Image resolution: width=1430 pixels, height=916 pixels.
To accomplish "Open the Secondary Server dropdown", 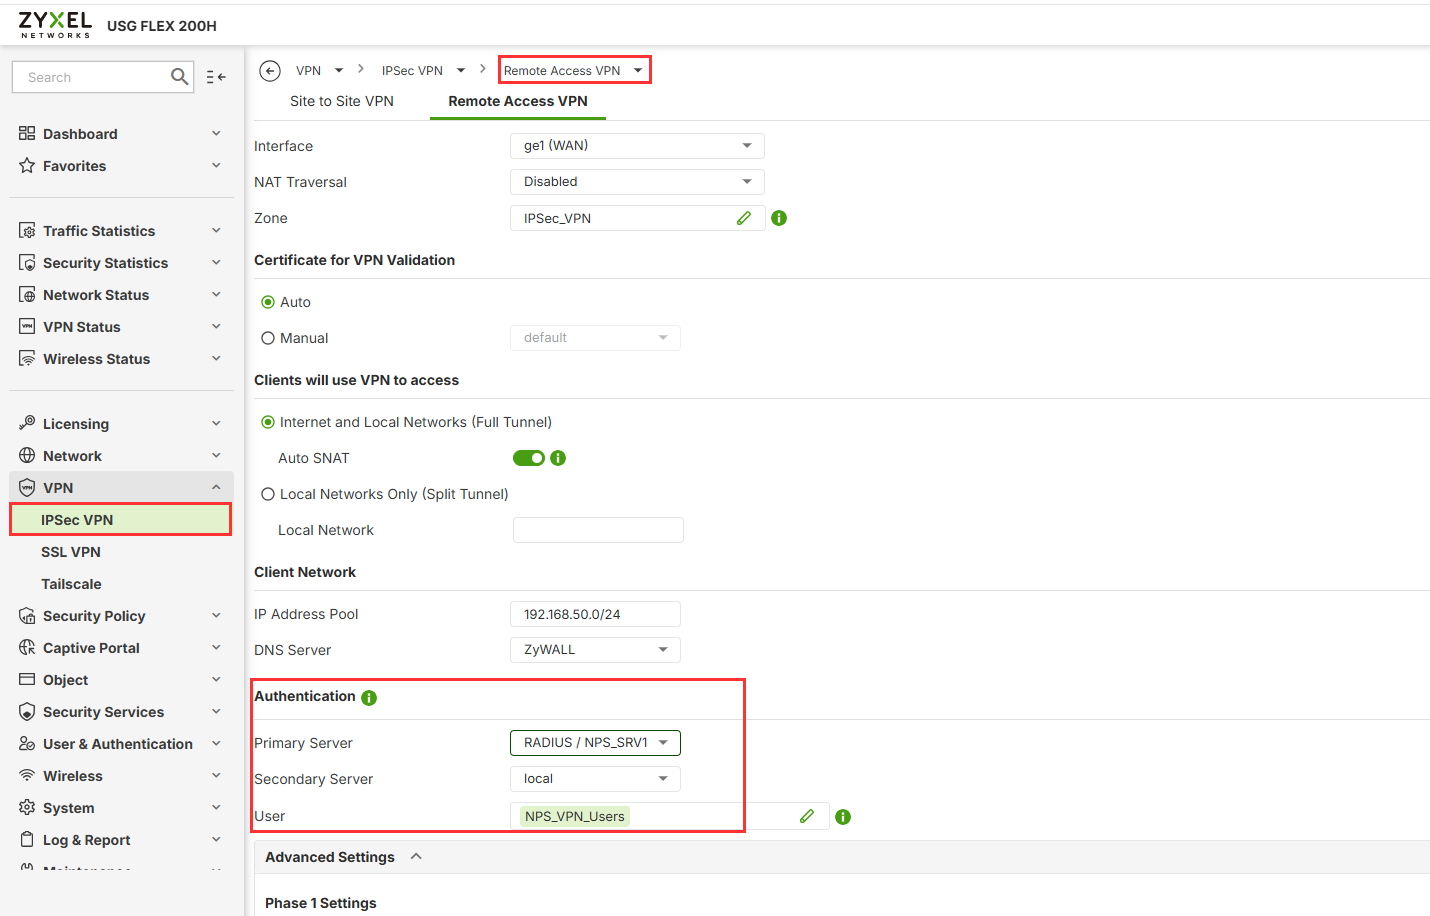I will click(595, 779).
